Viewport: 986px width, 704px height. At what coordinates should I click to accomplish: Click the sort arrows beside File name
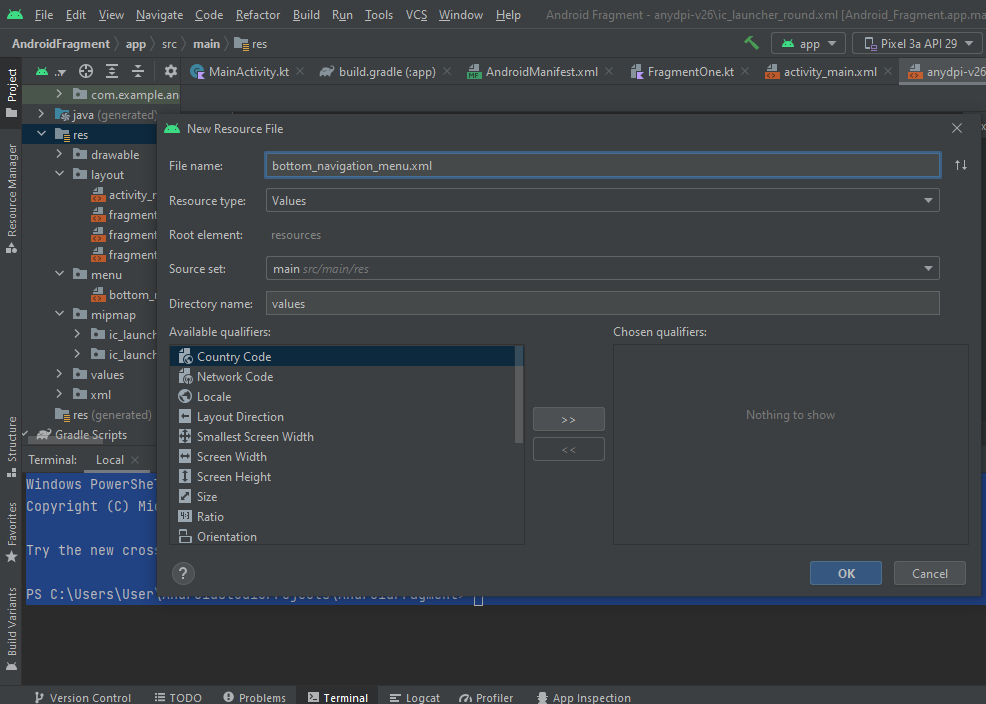tap(960, 165)
